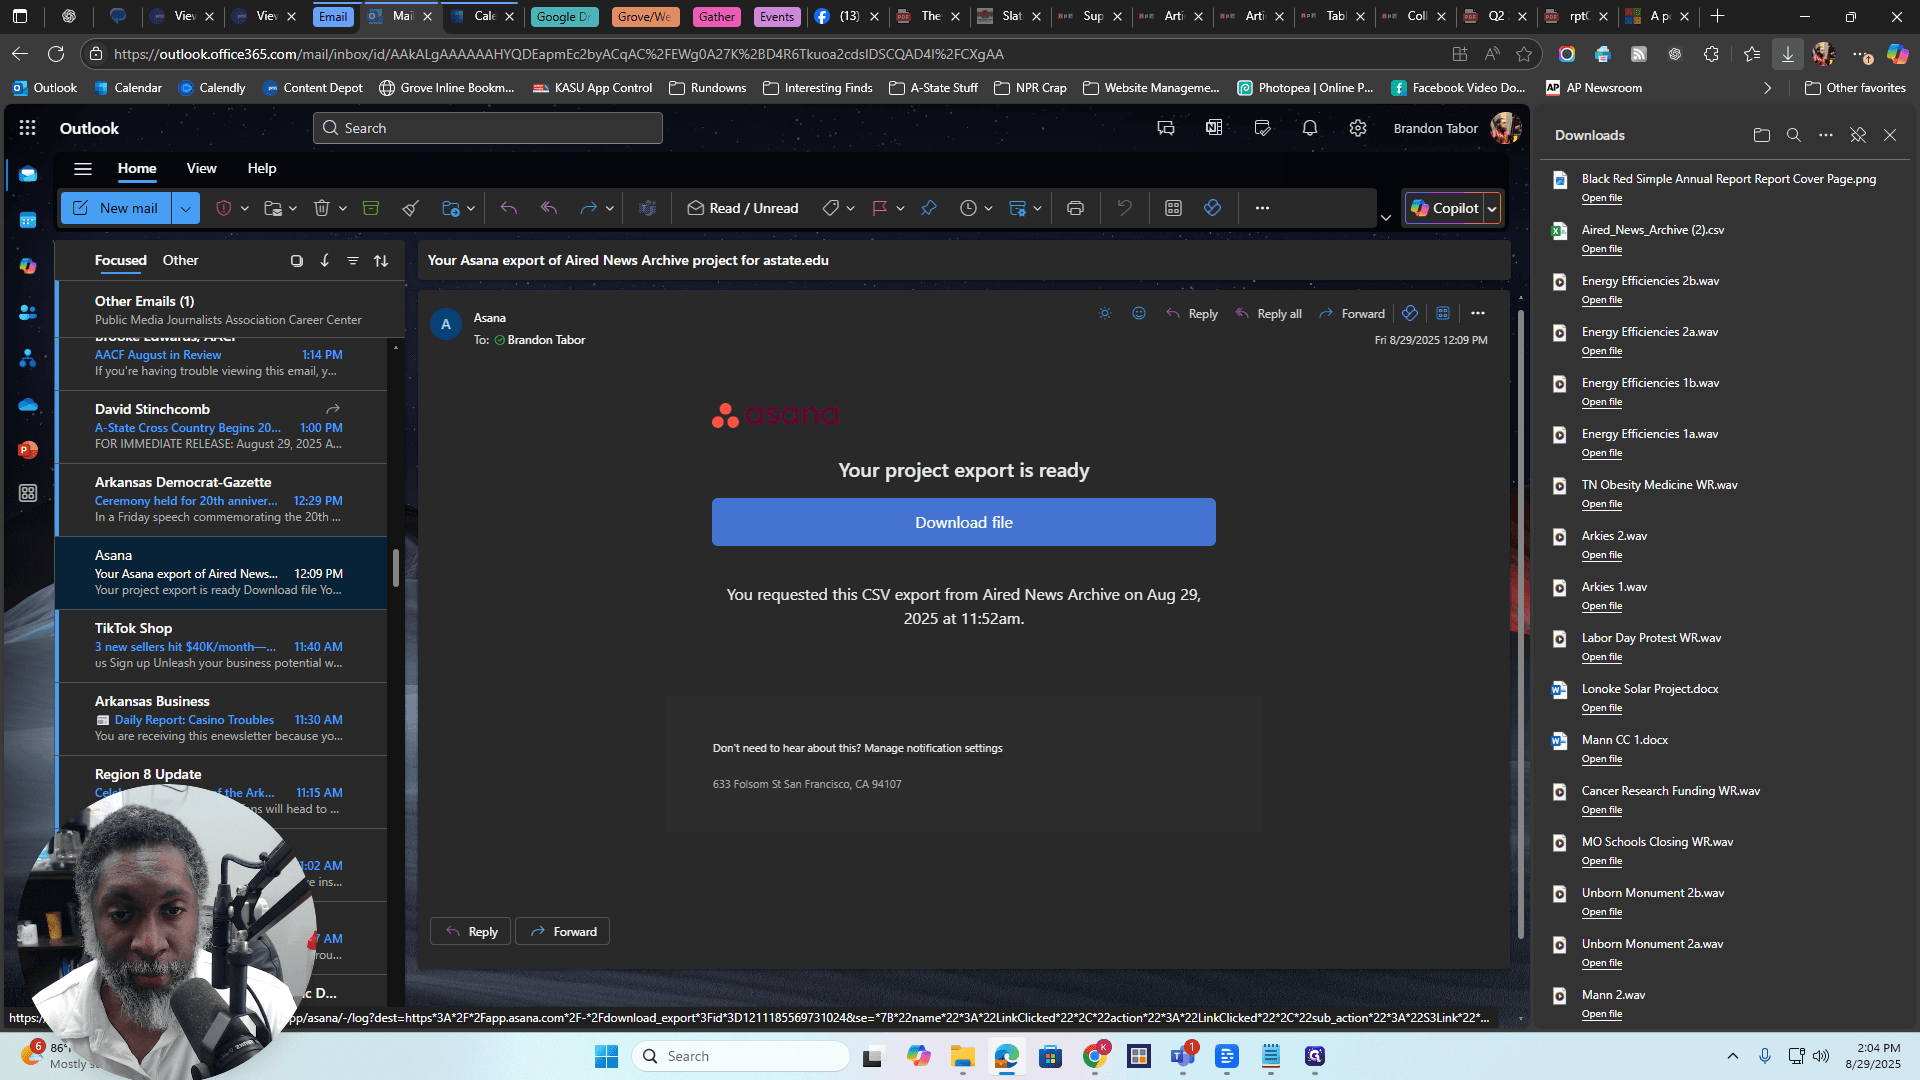Click the Delete trash icon in toolbar

point(321,208)
